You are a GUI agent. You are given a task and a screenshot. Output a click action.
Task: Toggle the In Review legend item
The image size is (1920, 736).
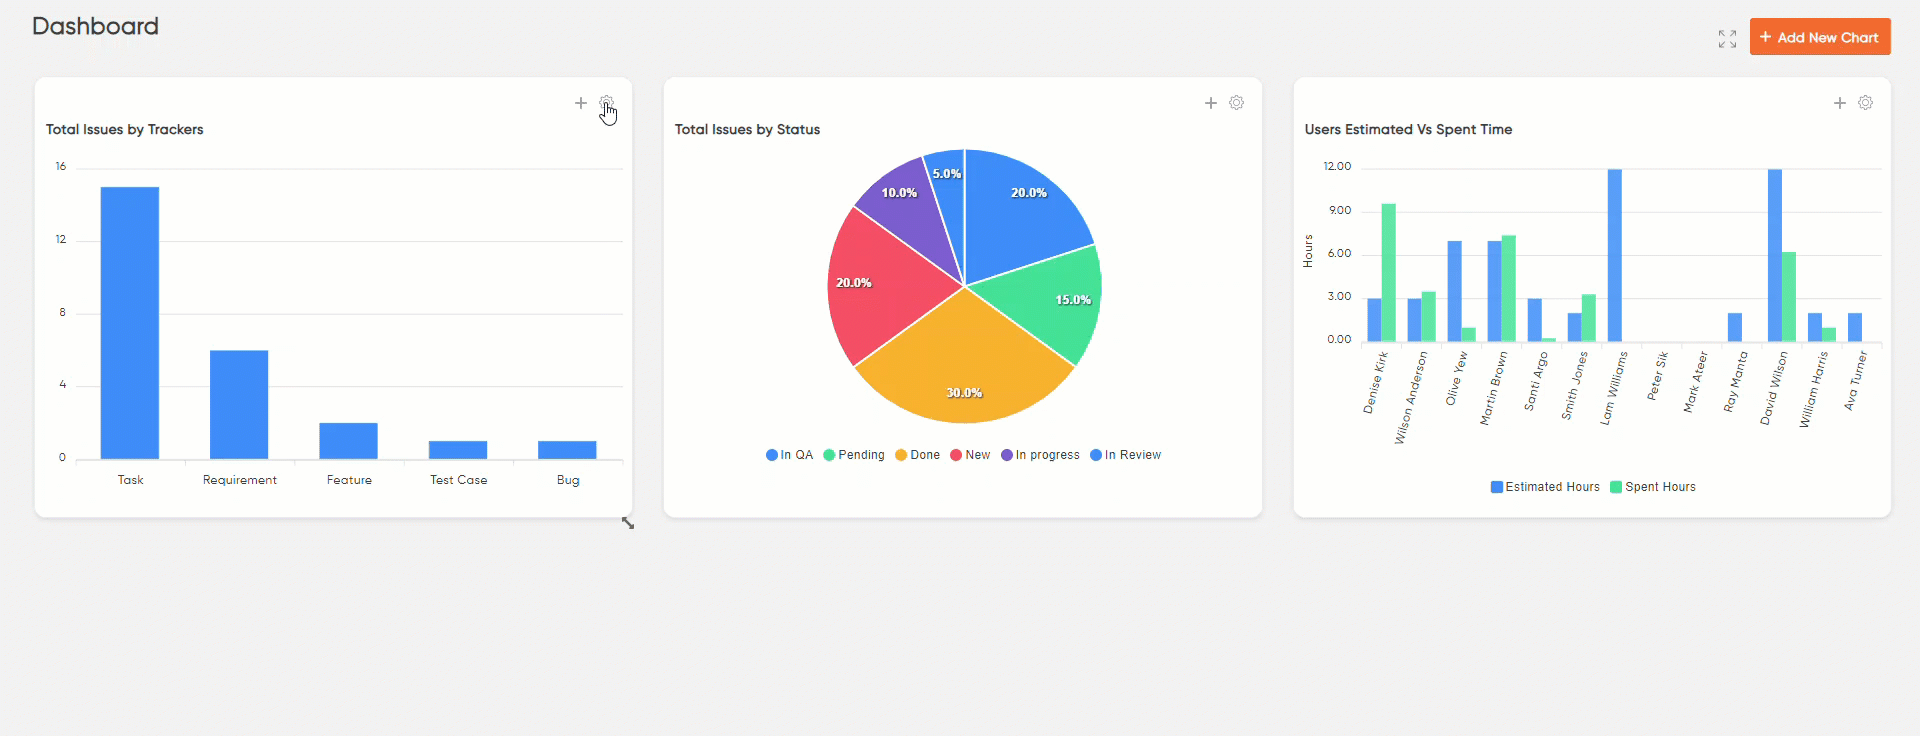point(1126,455)
